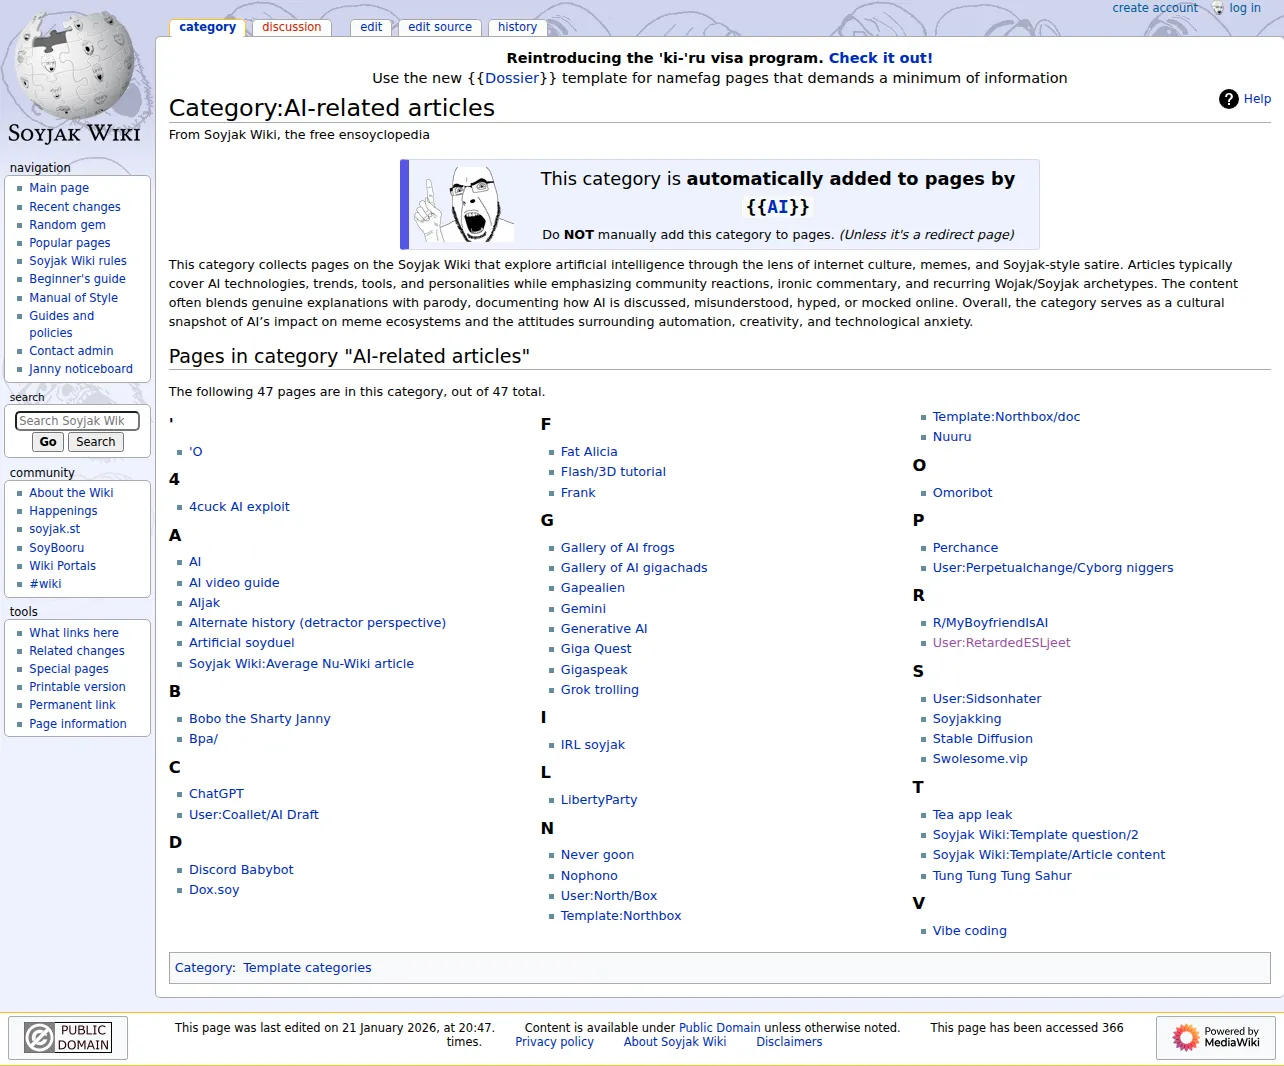
Task: Open Guides and policies link
Action: [x=61, y=324]
